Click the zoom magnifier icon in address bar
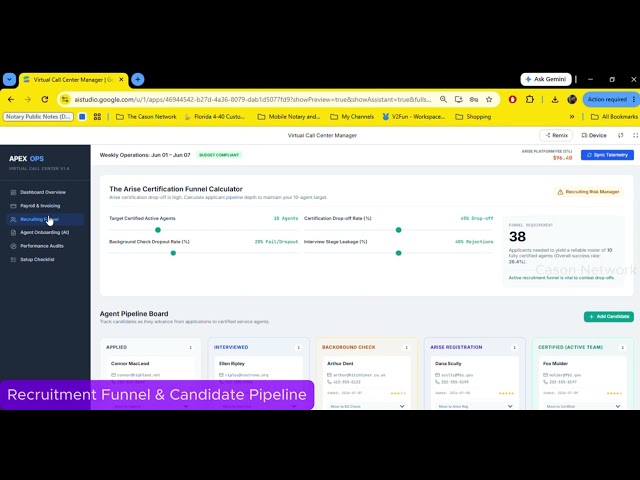The width and height of the screenshot is (640, 480). 443,99
